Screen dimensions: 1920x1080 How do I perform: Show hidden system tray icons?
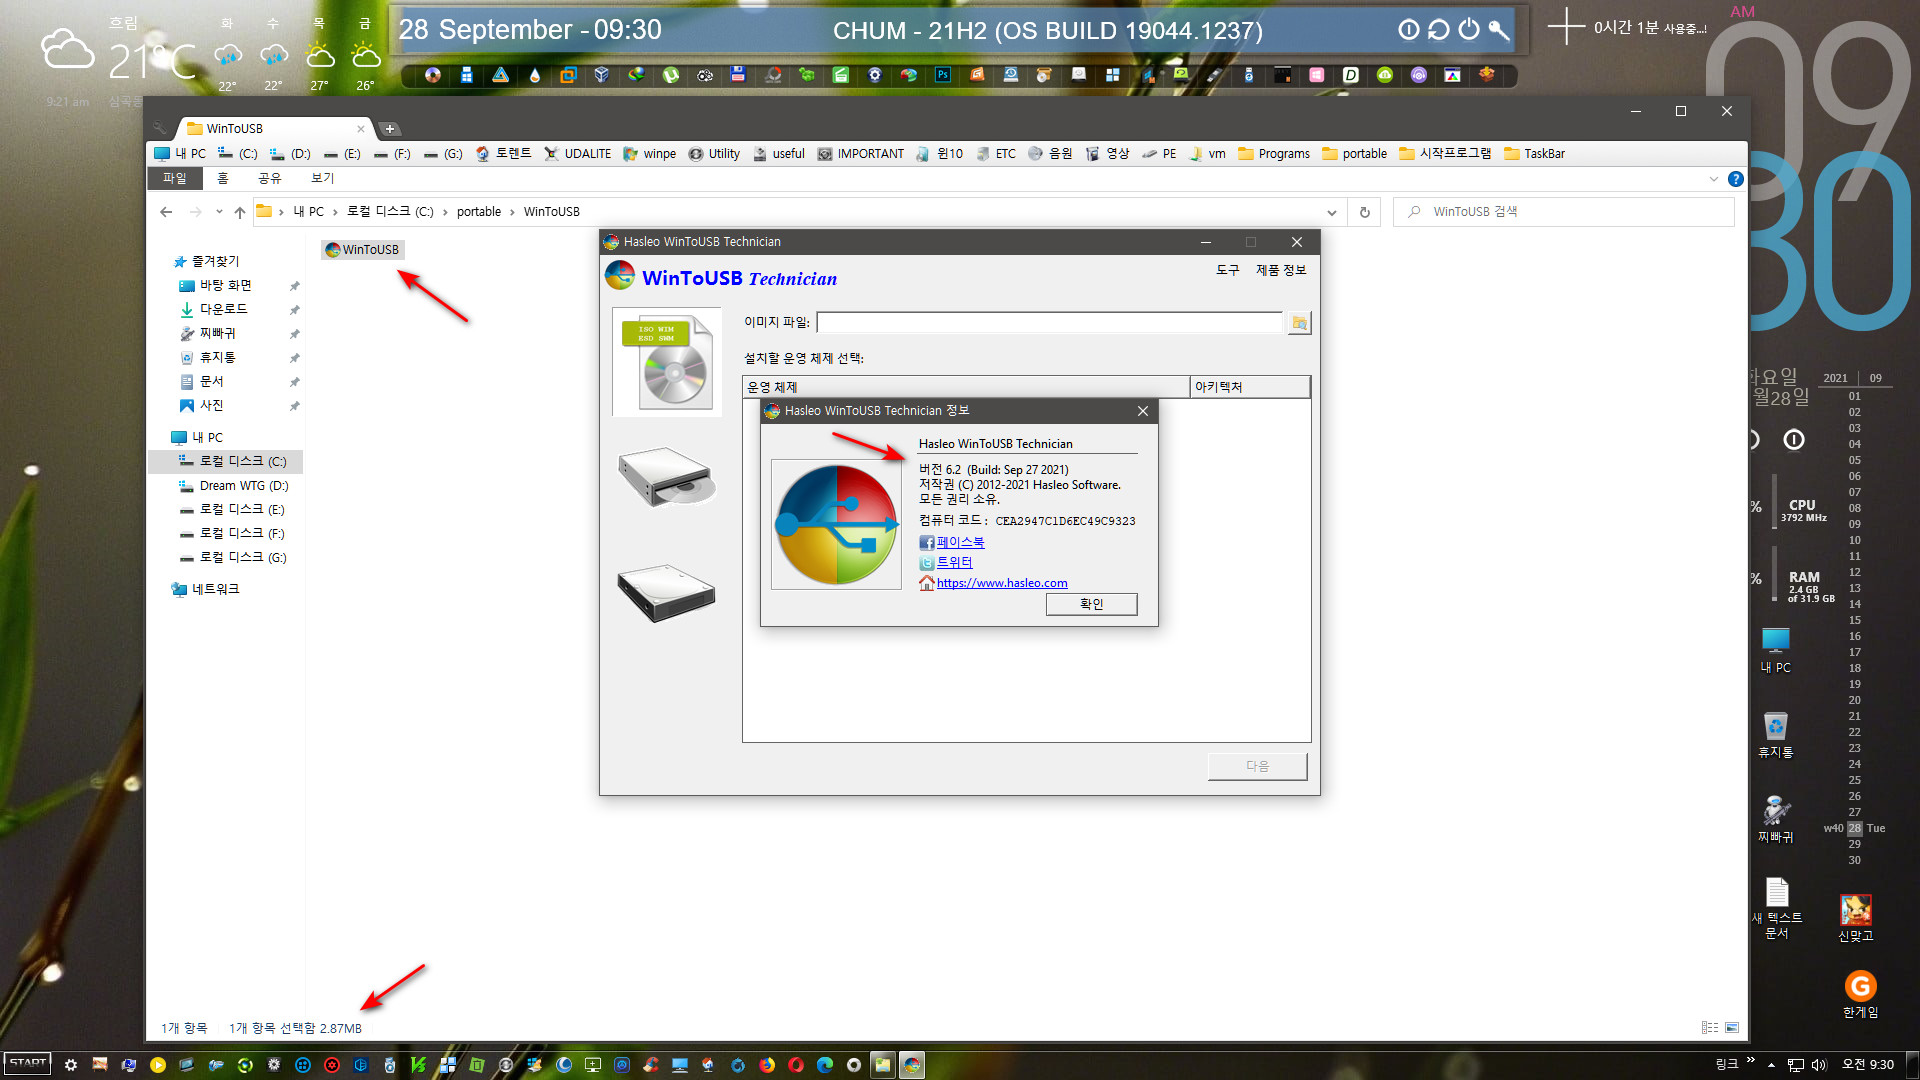(1771, 1065)
